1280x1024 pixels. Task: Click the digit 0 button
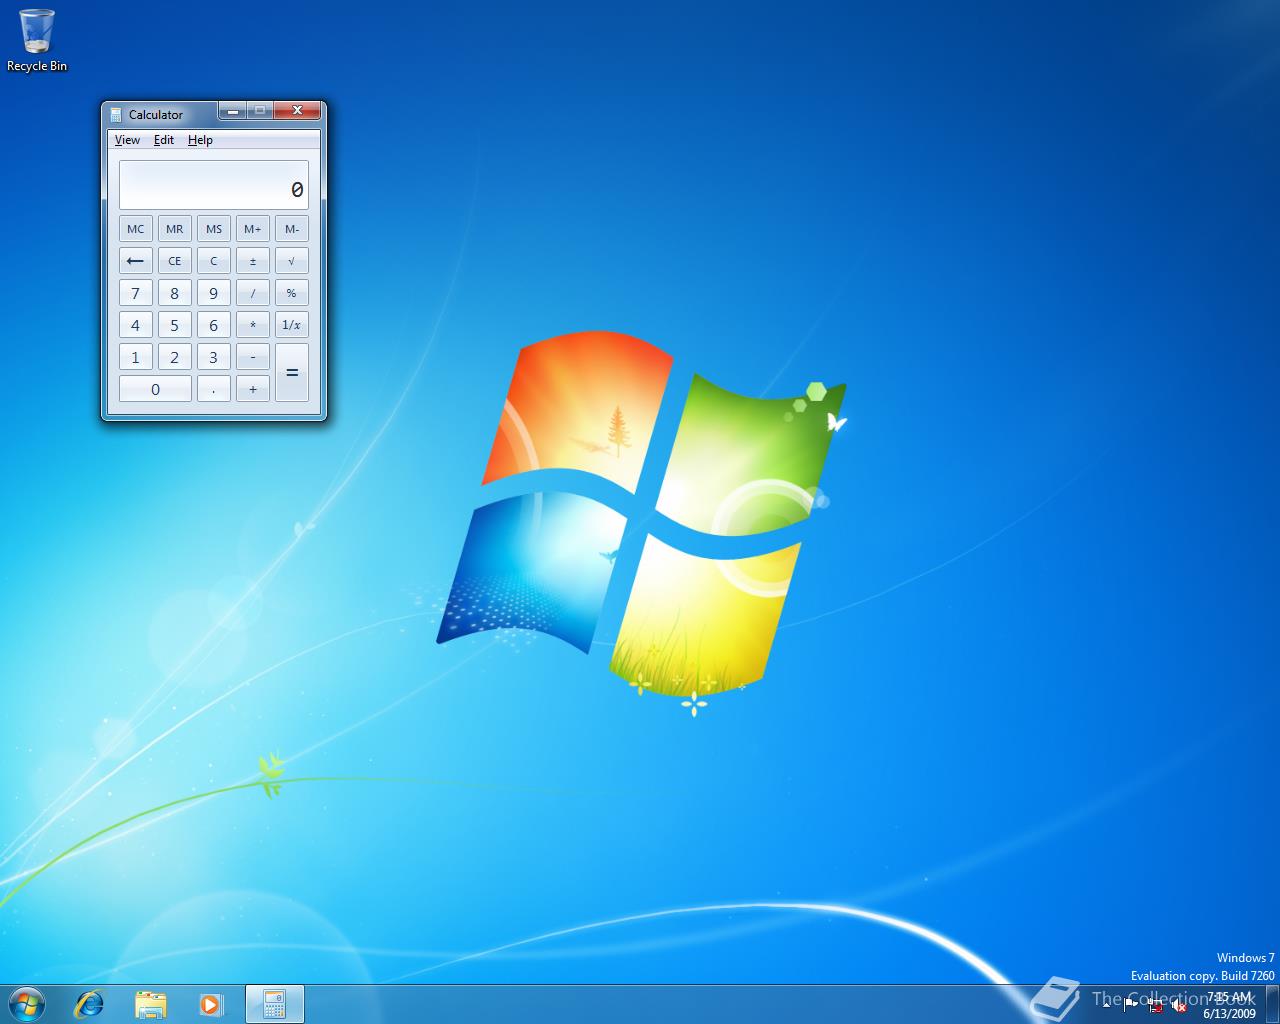155,389
